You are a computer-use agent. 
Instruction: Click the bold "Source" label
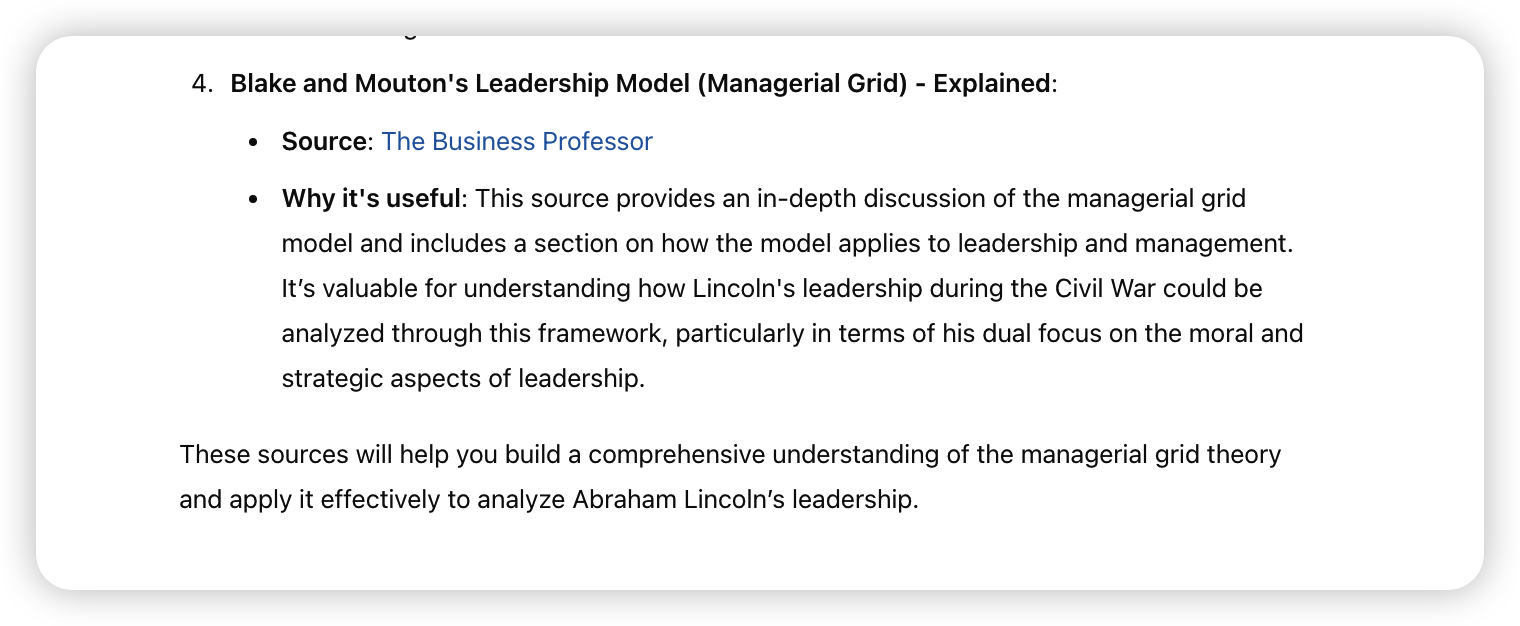[x=324, y=142]
